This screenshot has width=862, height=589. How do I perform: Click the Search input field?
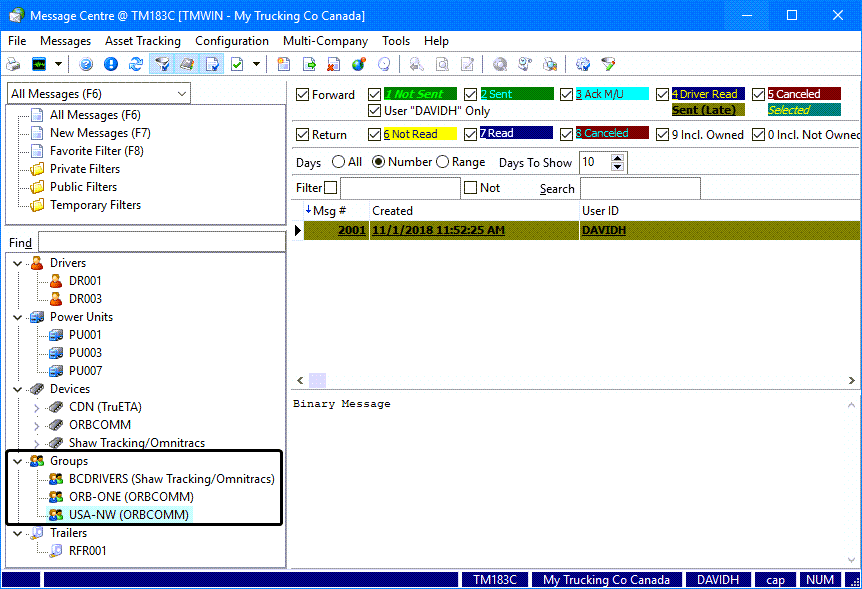coord(640,188)
